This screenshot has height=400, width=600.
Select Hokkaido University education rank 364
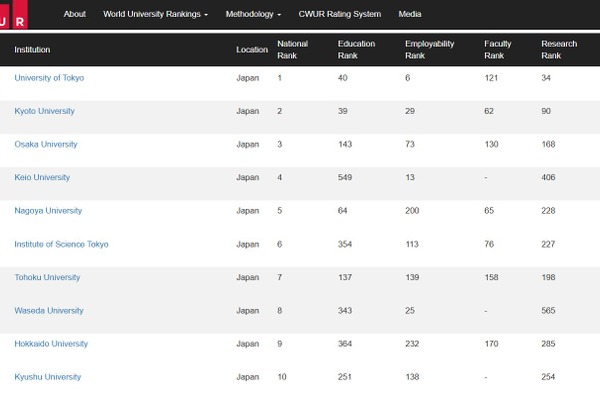pyautogui.click(x=345, y=344)
